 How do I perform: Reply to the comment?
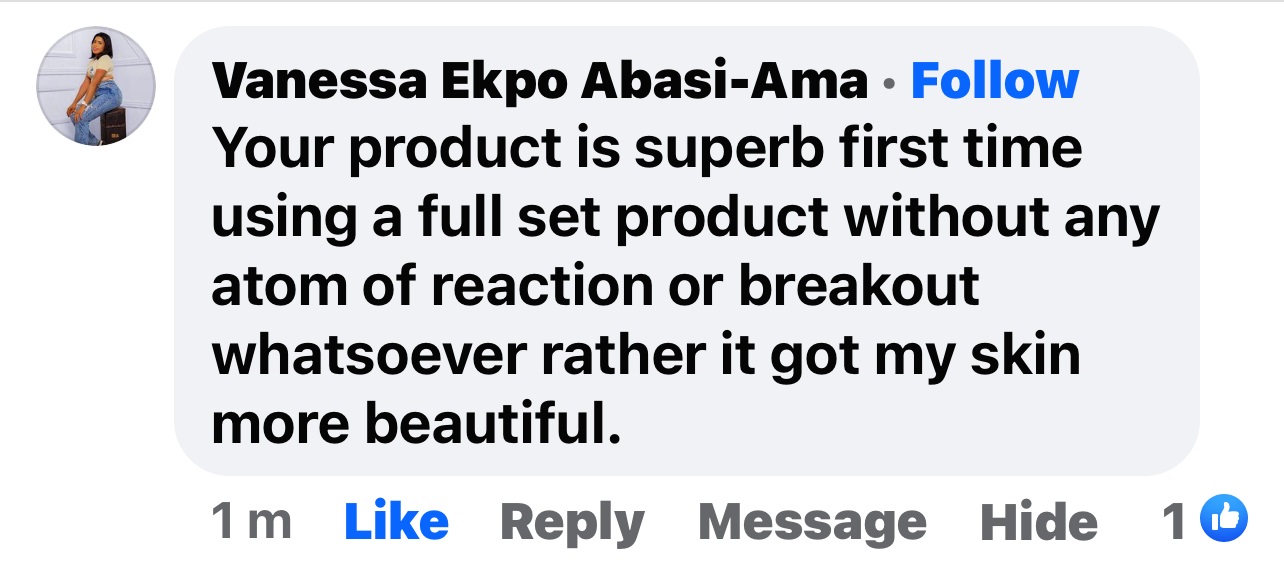click(572, 522)
